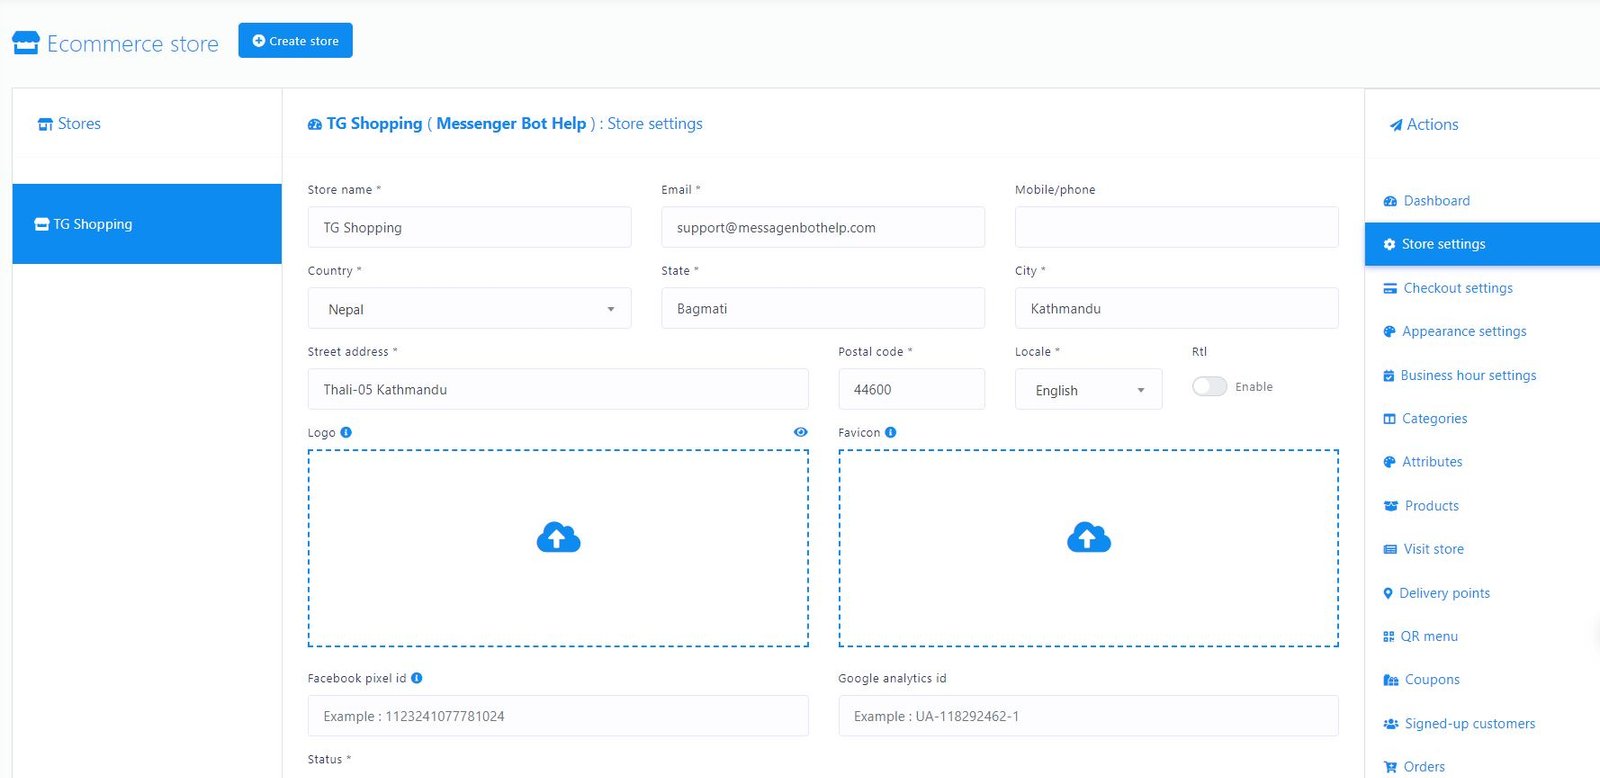Image resolution: width=1600 pixels, height=778 pixels.
Task: Click the logo preview eye icon
Action: [x=801, y=432]
